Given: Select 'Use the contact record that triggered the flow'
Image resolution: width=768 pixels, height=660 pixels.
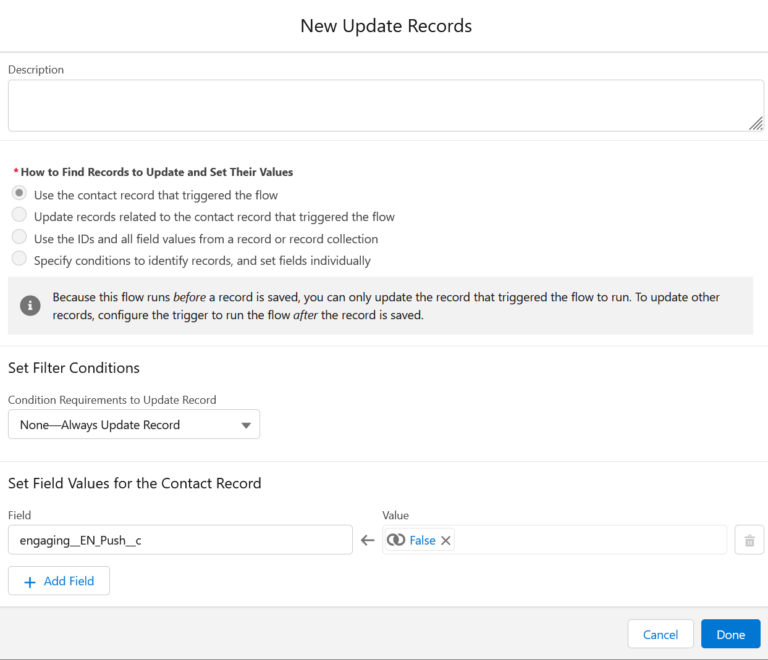Looking at the screenshot, I should [x=19, y=195].
